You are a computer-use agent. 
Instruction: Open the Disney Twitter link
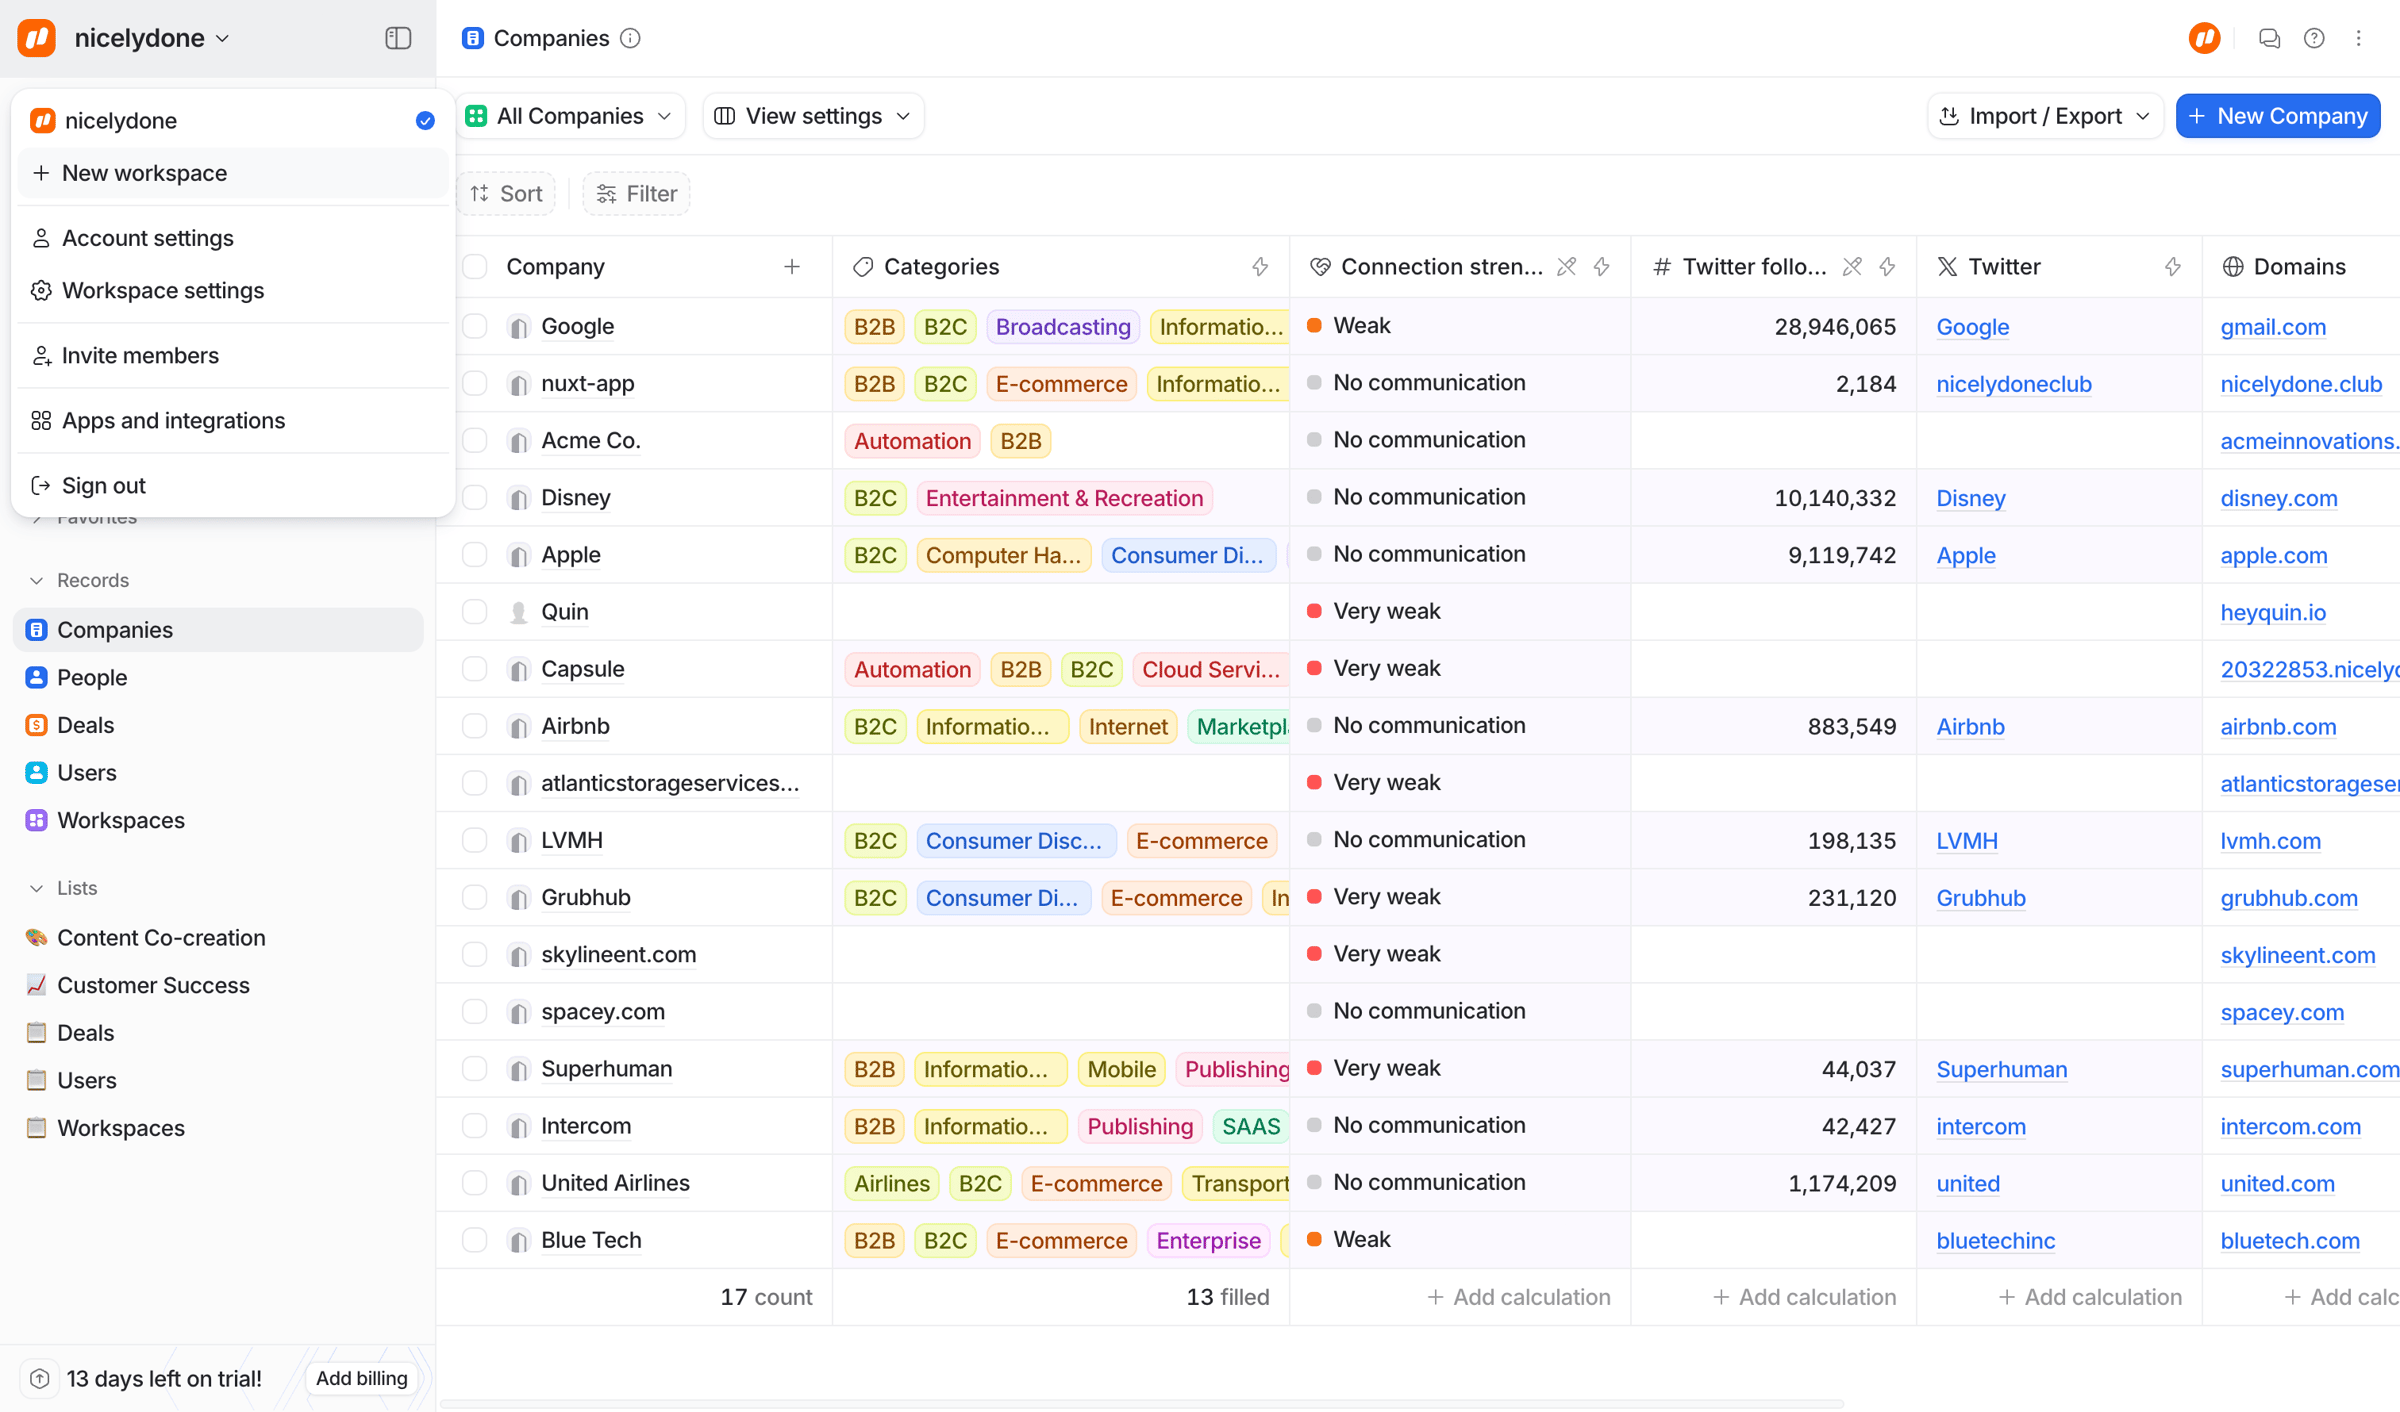tap(1971, 498)
